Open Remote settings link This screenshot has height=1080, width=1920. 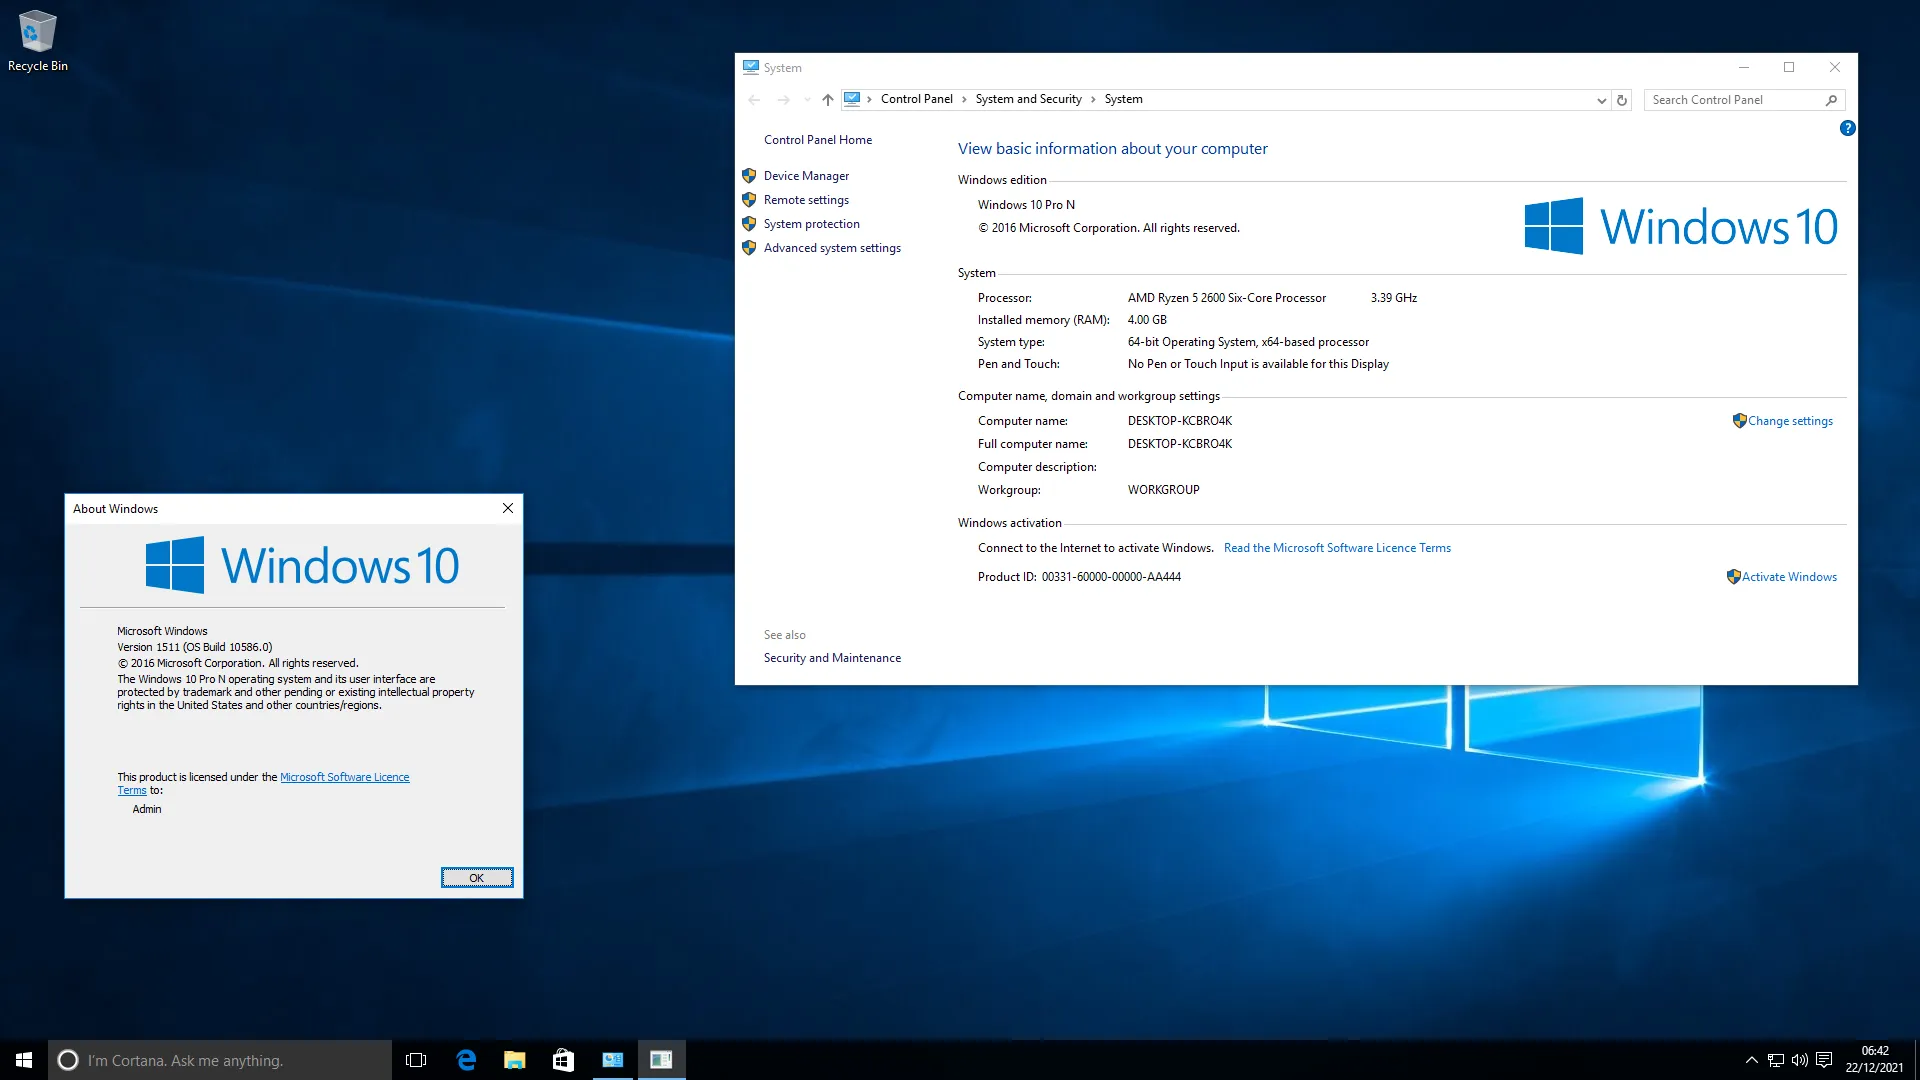806,200
